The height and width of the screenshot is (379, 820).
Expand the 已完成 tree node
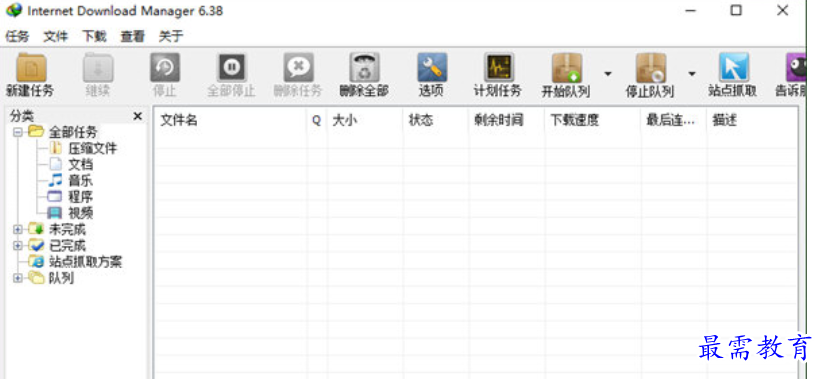tap(18, 246)
